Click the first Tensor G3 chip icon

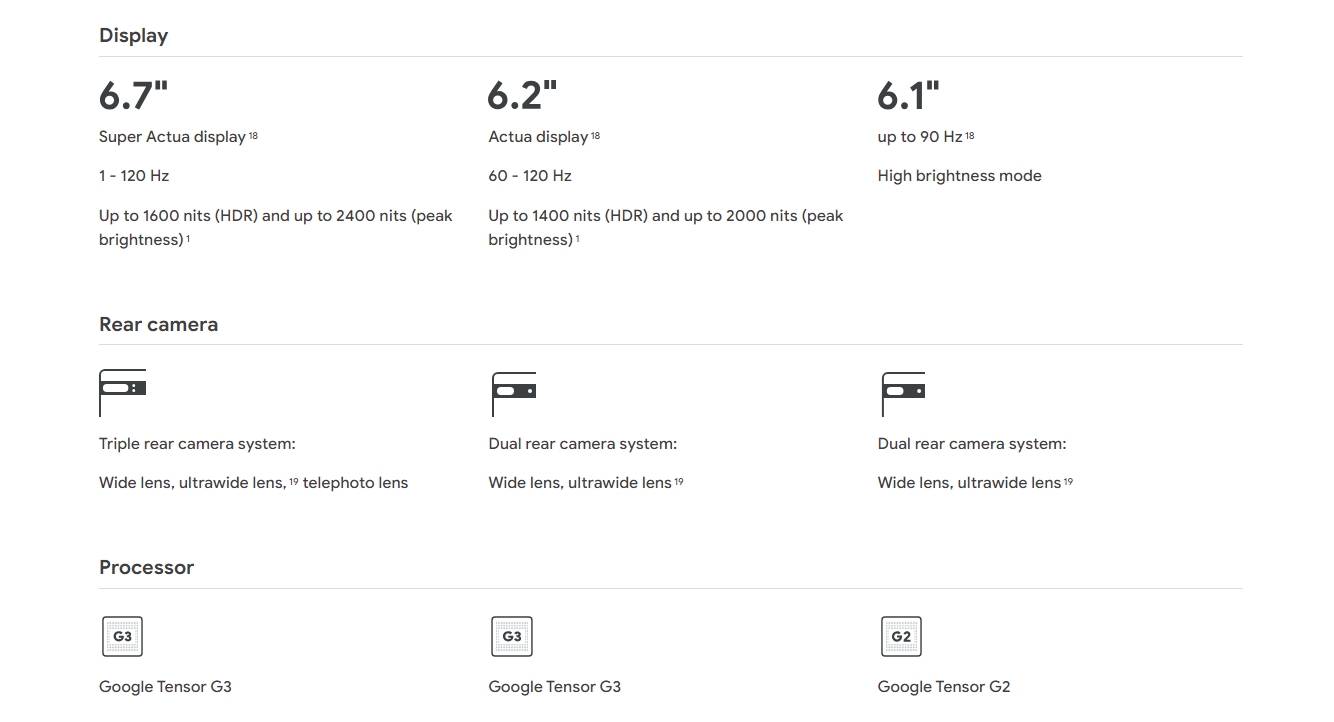122,636
